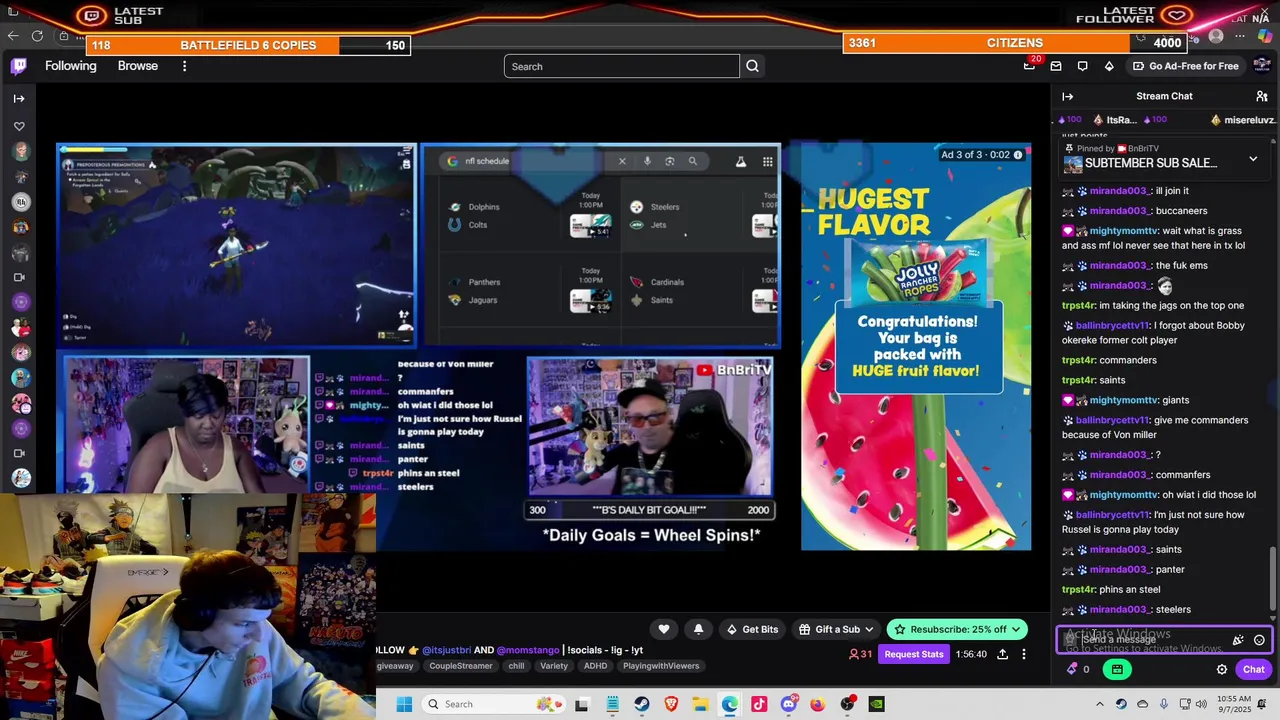Image resolution: width=1280 pixels, height=720 pixels.
Task: Click the Get Bits button
Action: point(752,629)
